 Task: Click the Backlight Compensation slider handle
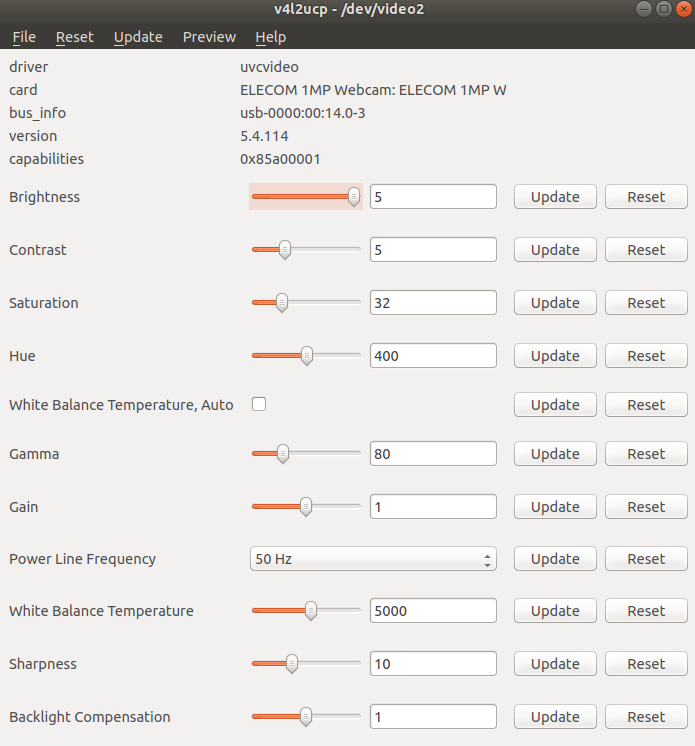(x=305, y=717)
